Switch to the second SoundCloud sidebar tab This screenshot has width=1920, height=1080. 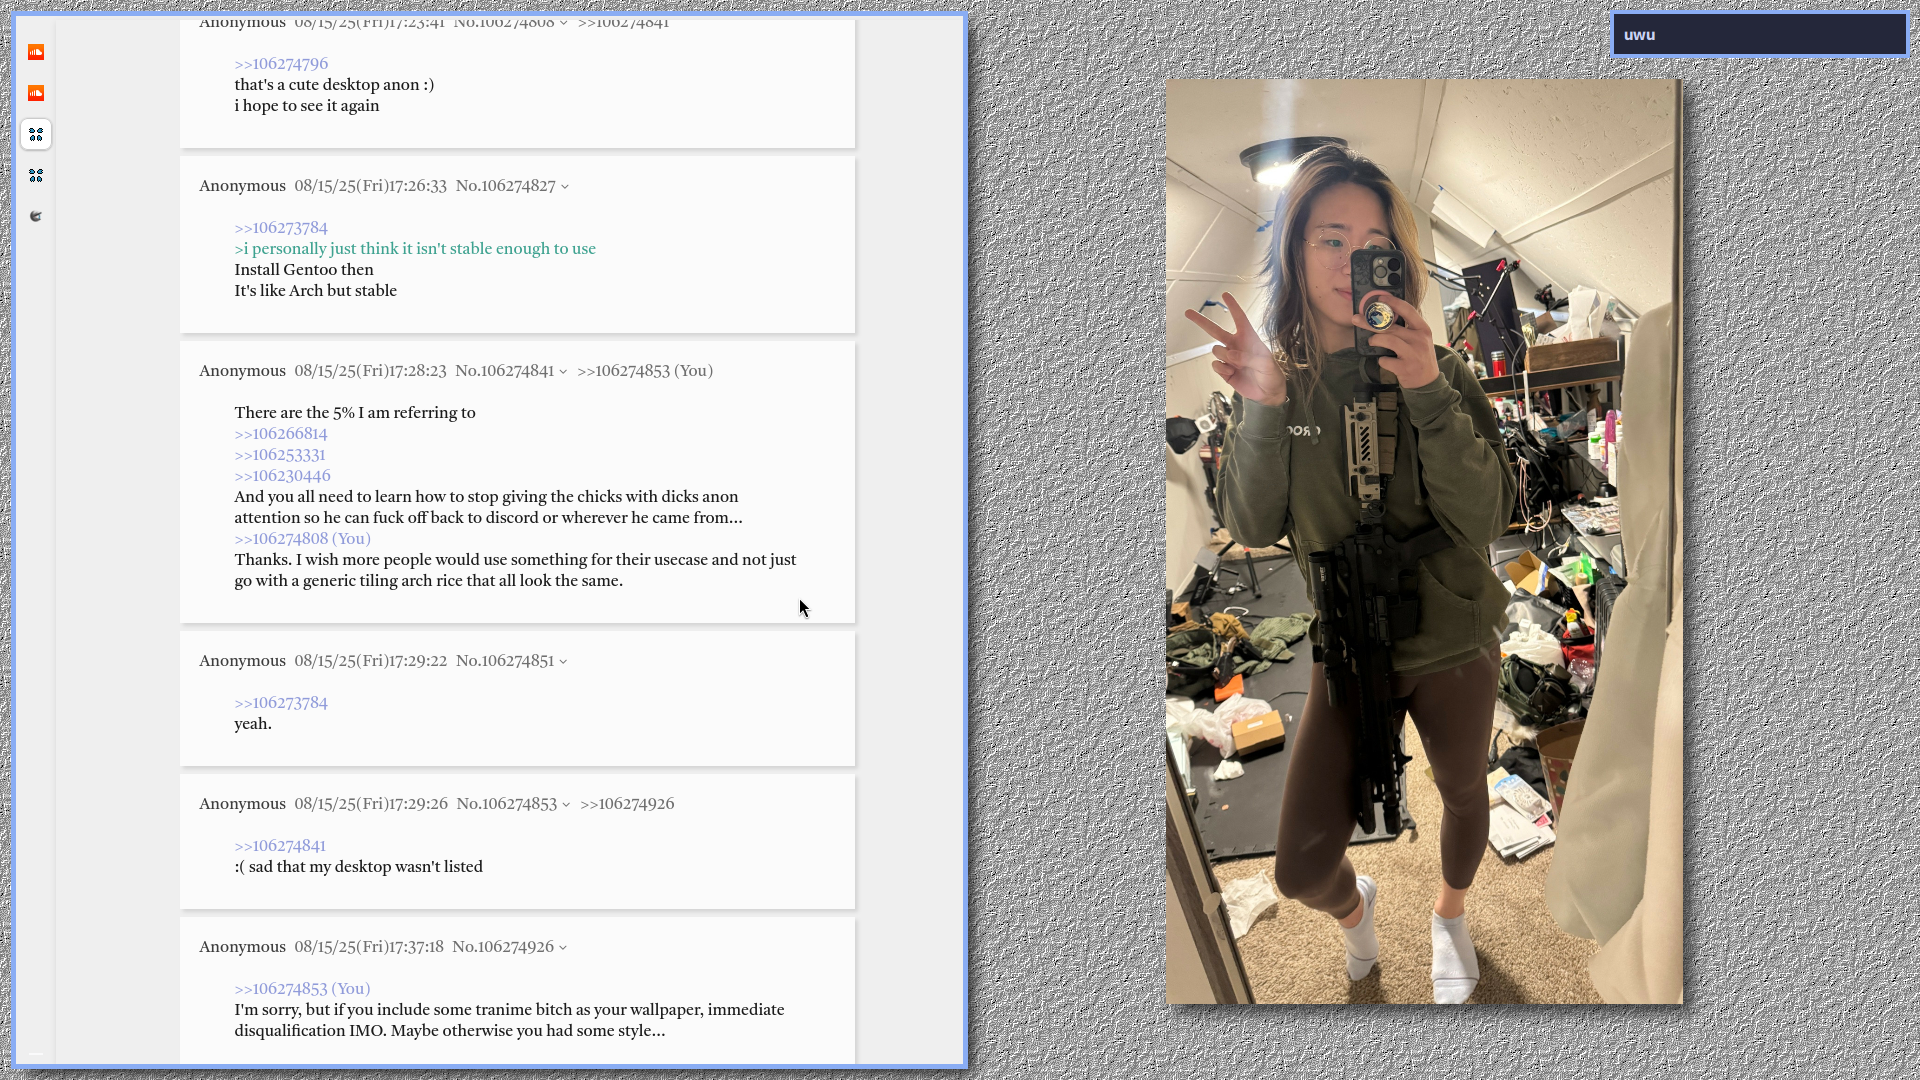click(36, 93)
